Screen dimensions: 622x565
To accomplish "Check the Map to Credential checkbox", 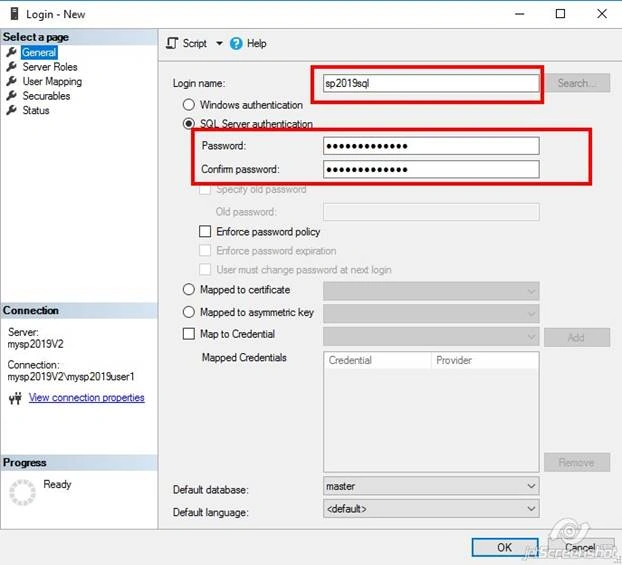I will (189, 334).
